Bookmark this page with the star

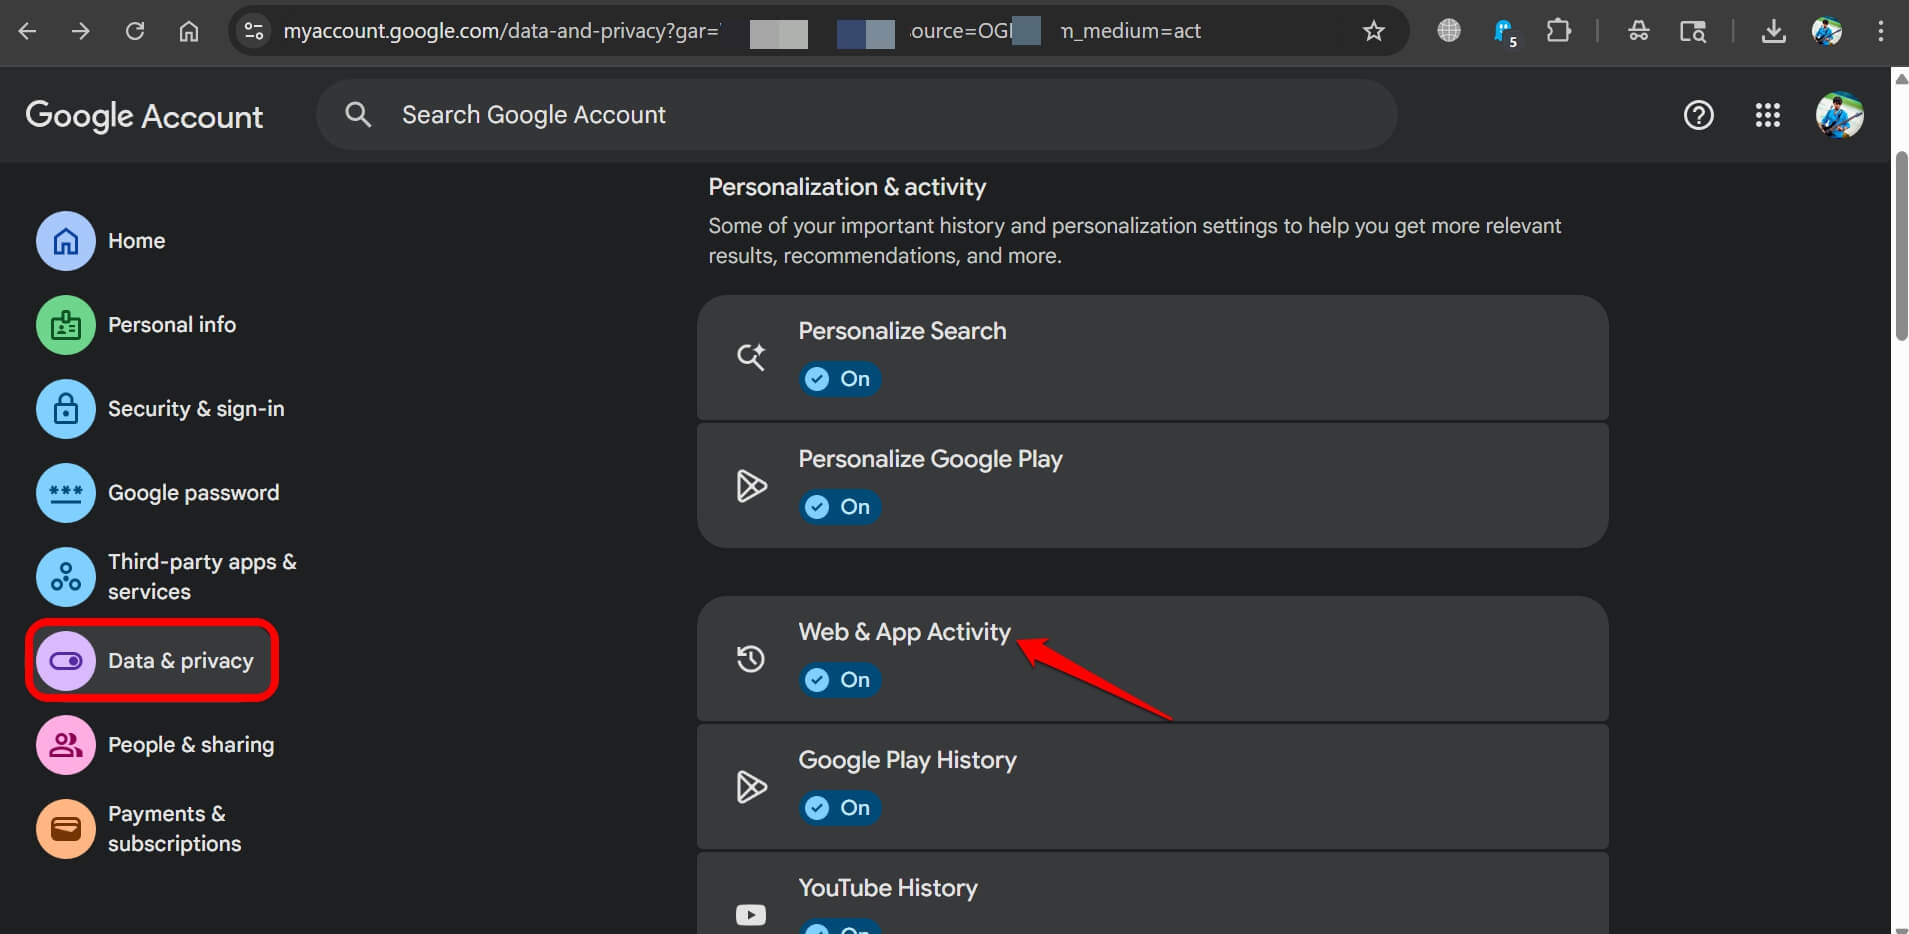click(1374, 31)
